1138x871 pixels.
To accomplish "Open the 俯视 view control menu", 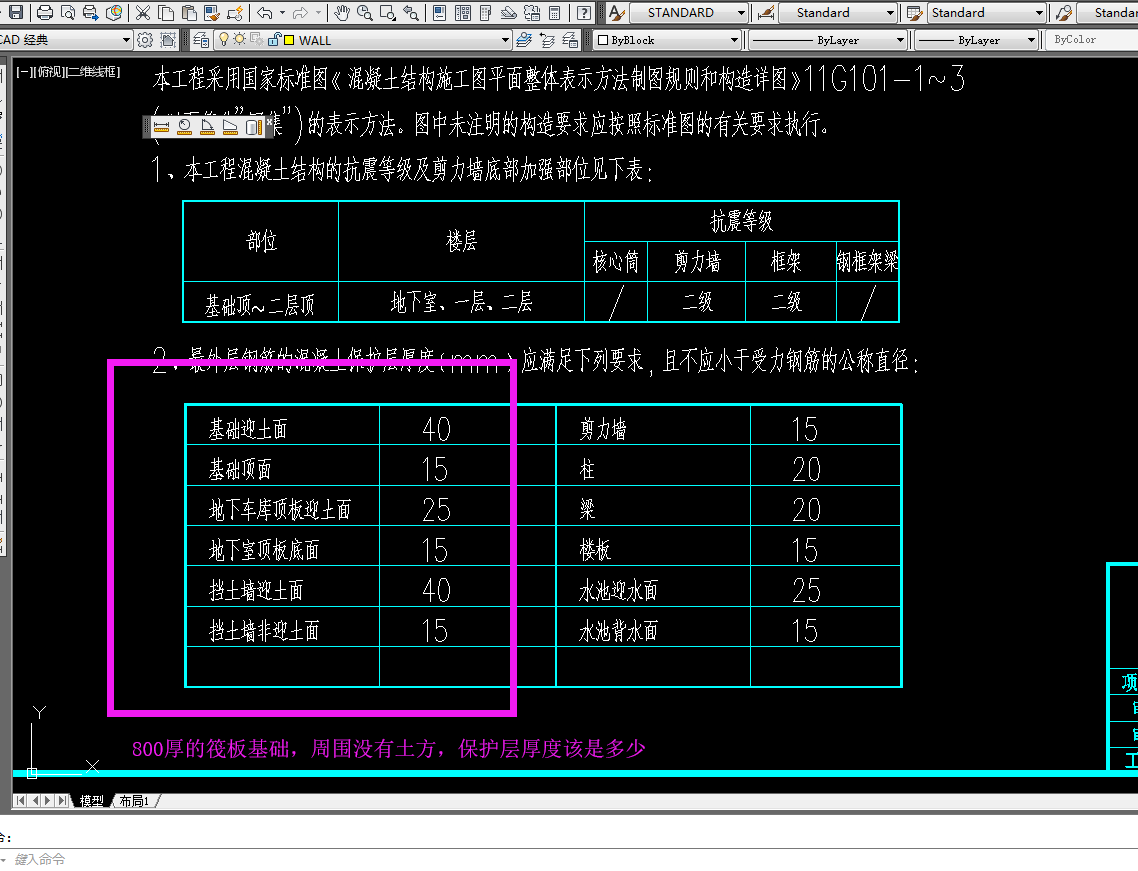I will 49,71.
